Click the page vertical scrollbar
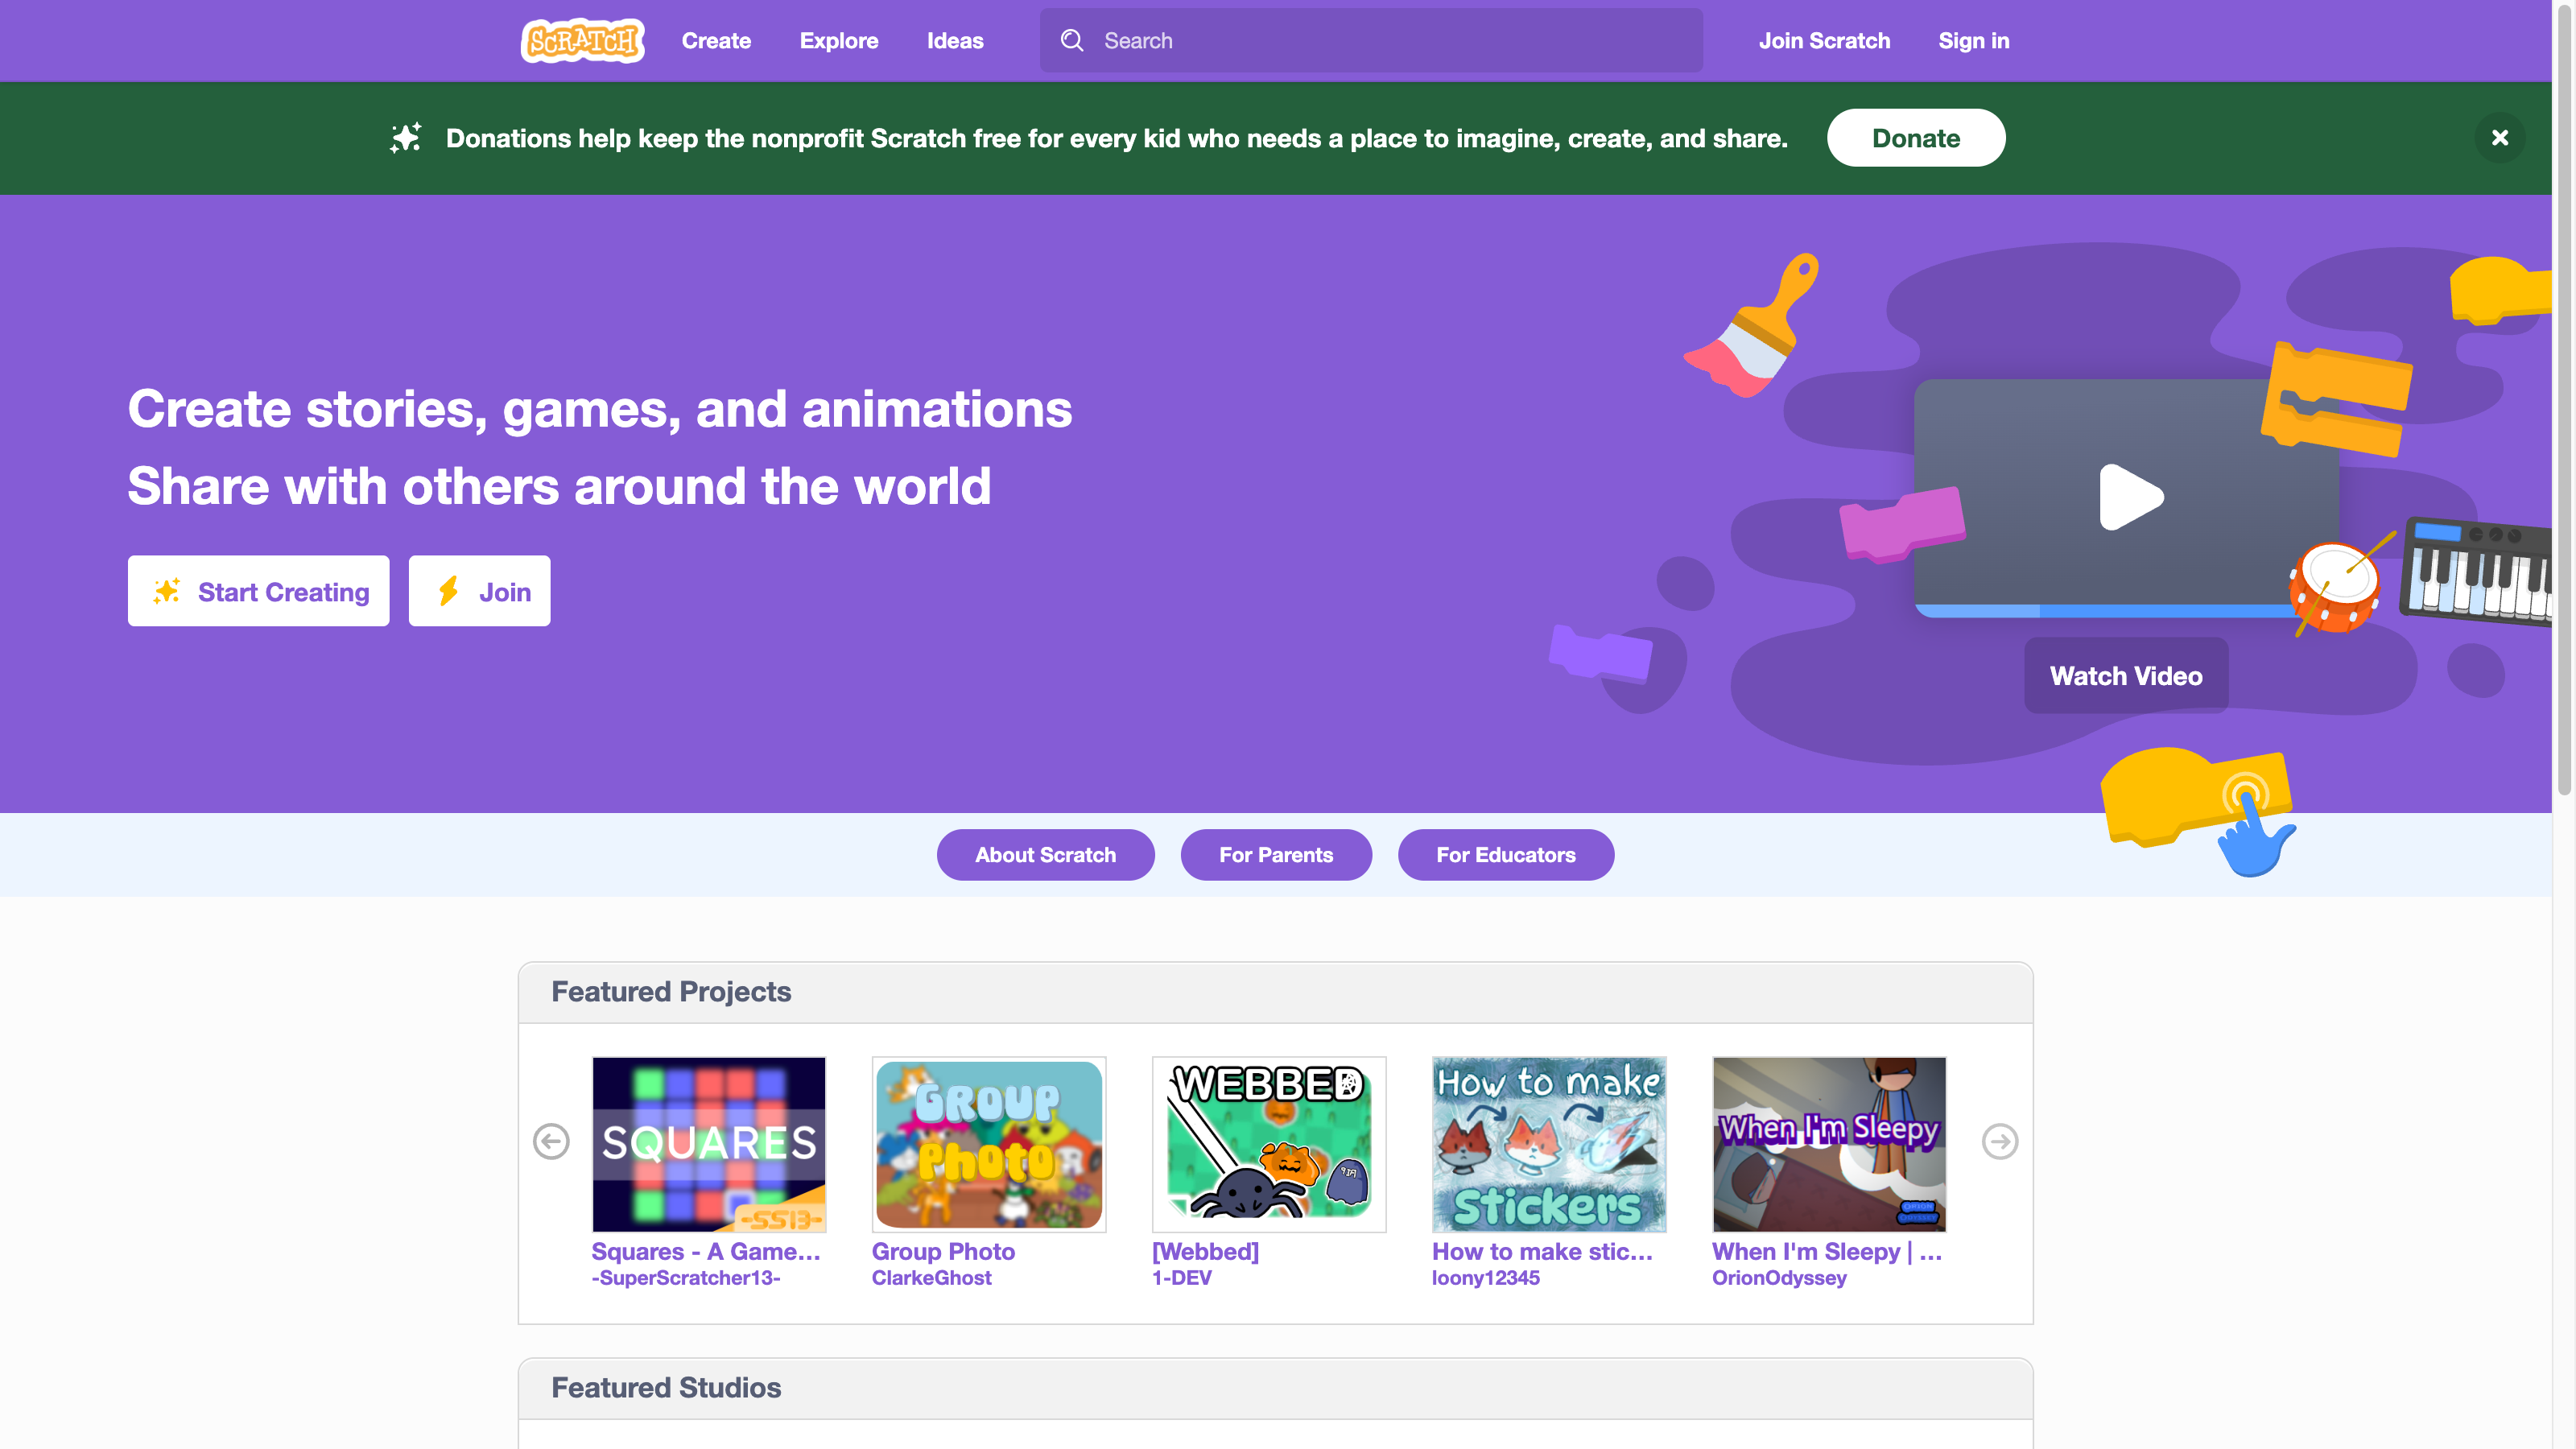Image resolution: width=2576 pixels, height=1449 pixels. (x=2563, y=400)
